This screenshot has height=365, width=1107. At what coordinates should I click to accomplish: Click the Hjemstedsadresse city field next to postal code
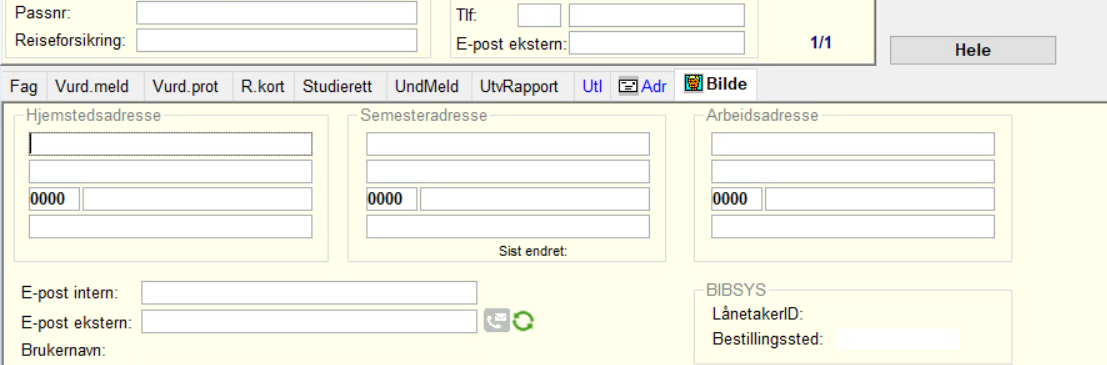(x=197, y=199)
